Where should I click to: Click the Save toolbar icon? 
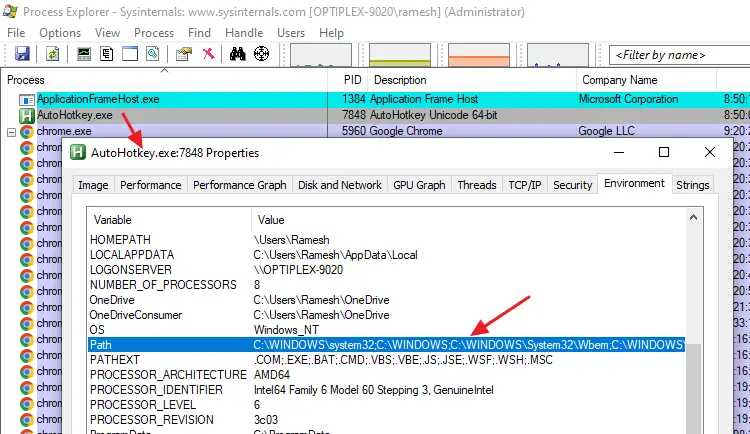22,54
